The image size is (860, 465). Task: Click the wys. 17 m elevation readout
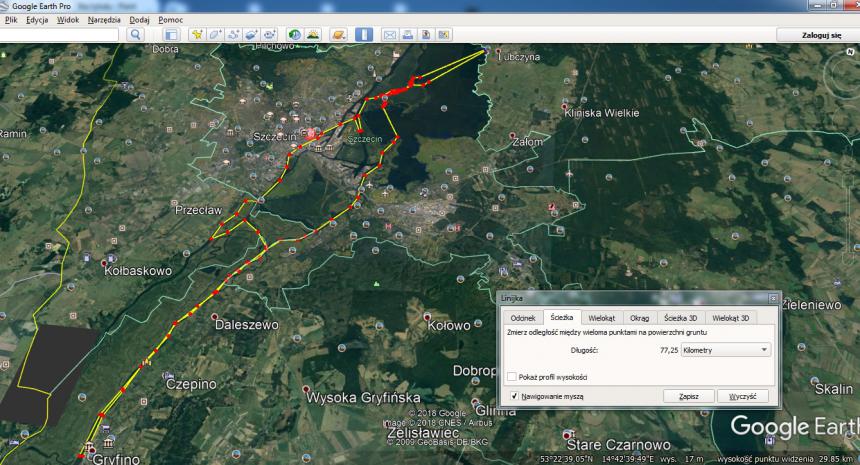(681, 459)
